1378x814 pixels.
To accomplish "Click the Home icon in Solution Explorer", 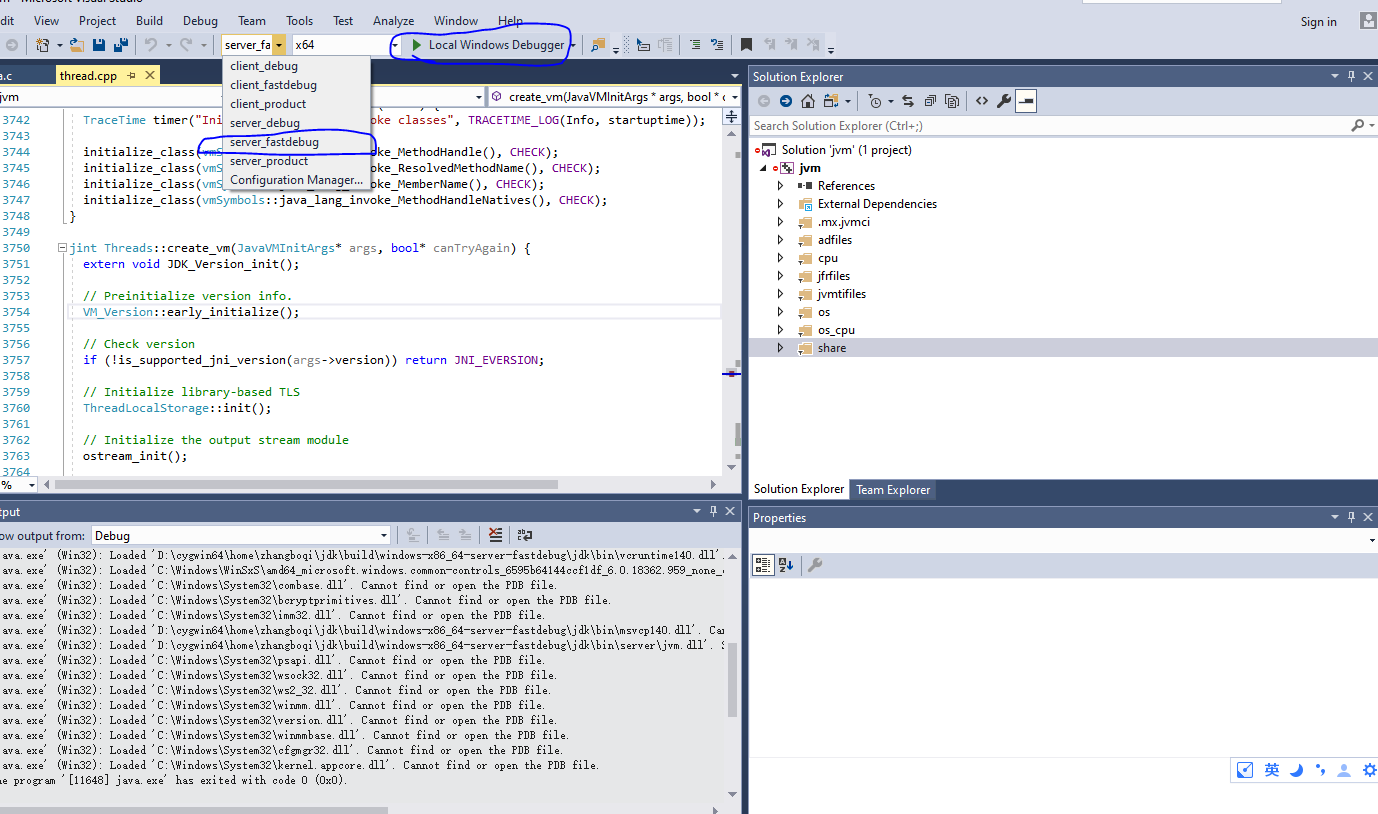I will coord(807,101).
